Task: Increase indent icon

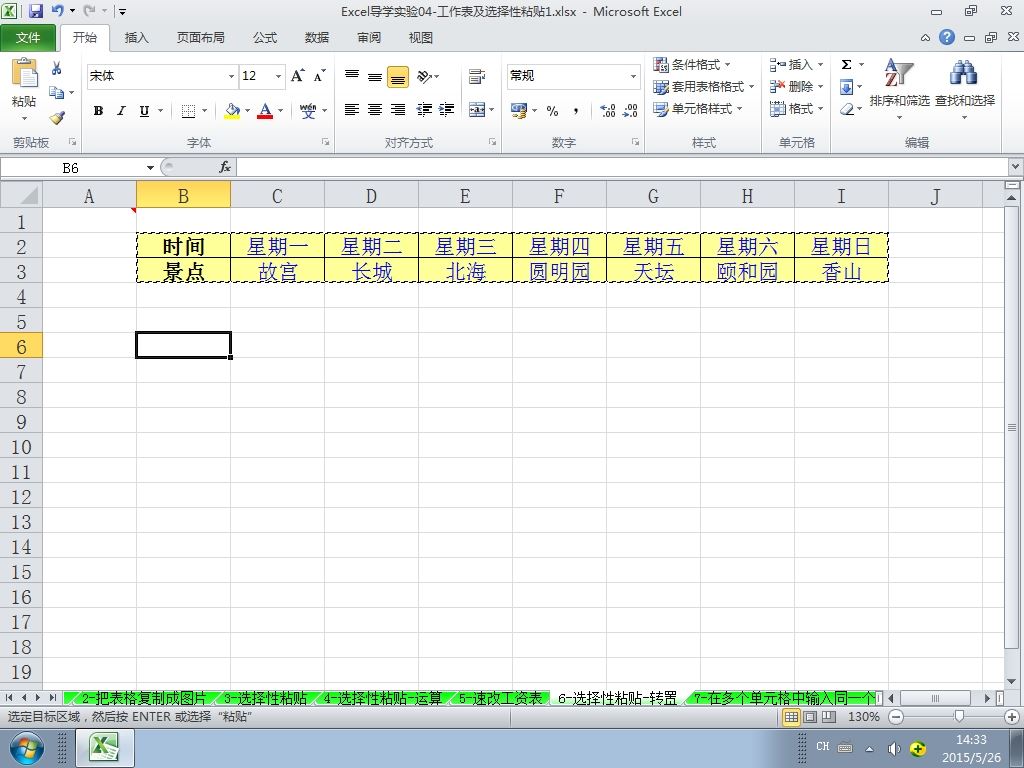Action: [x=447, y=110]
